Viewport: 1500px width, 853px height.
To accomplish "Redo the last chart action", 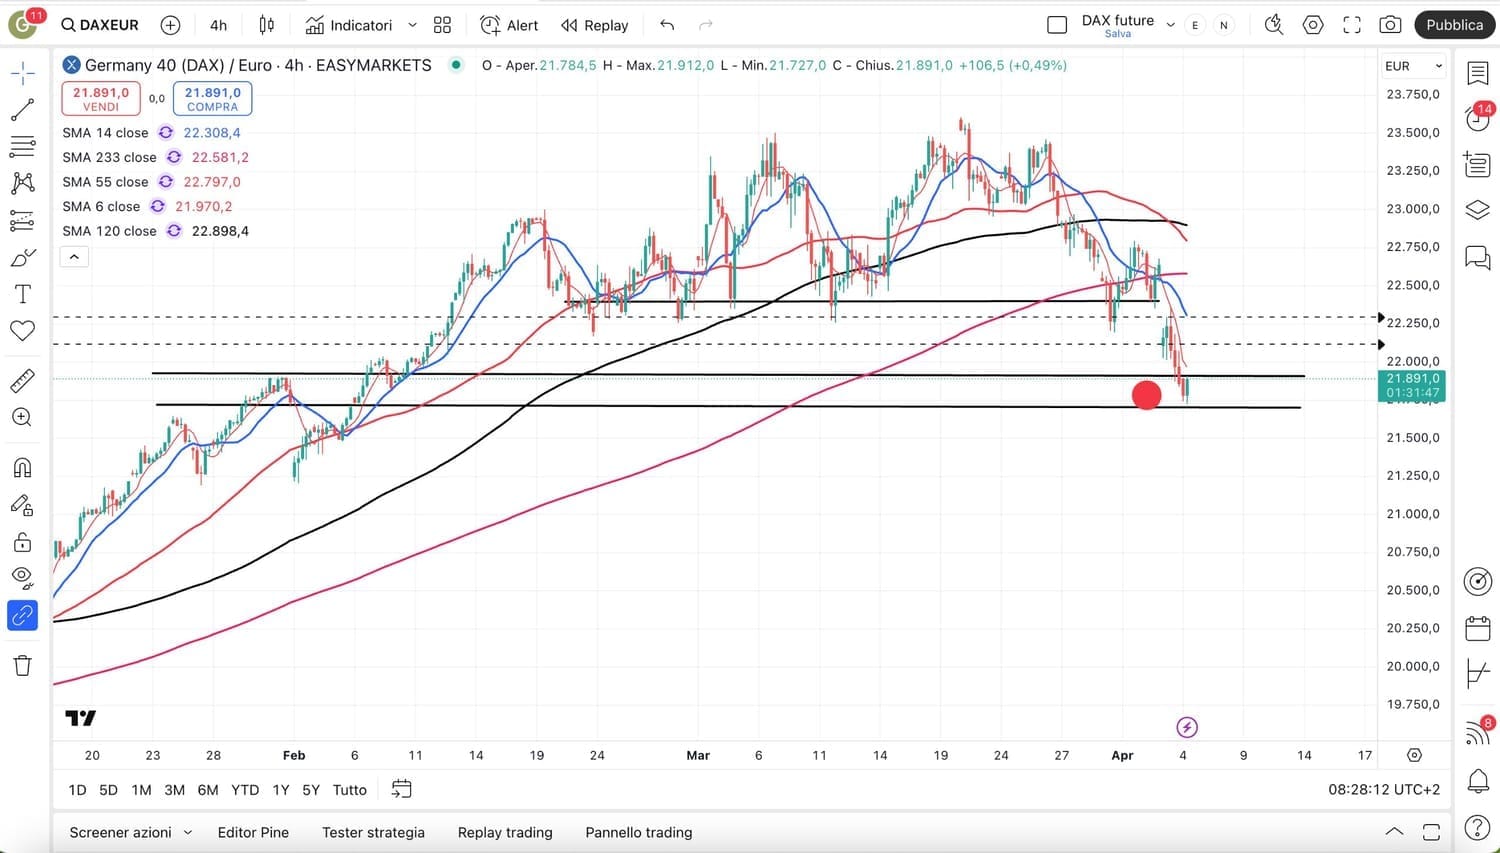I will (706, 25).
